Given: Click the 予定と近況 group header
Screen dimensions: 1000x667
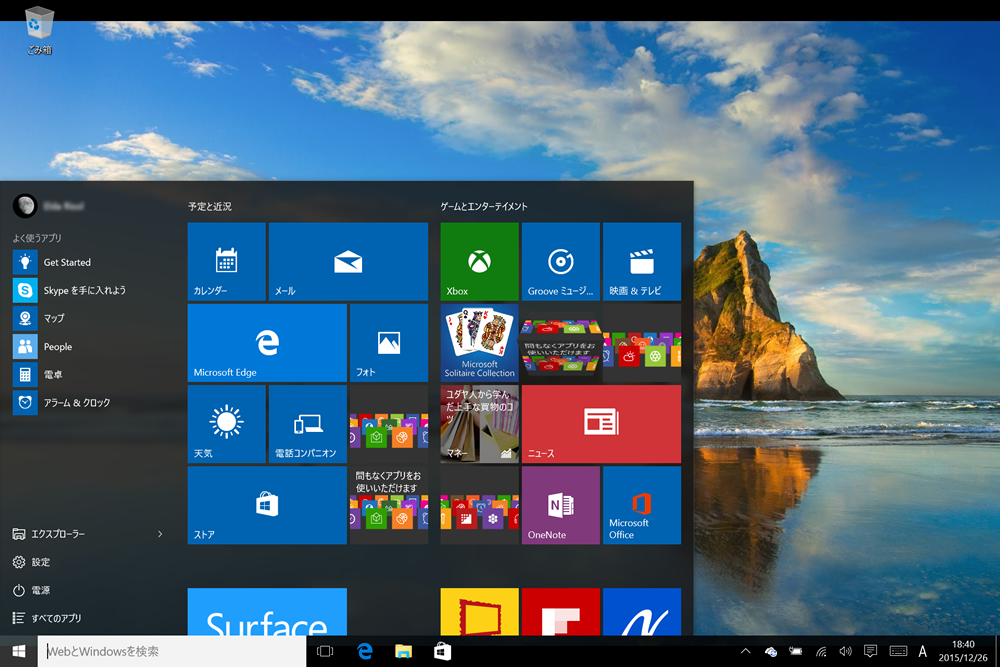Looking at the screenshot, I should pyautogui.click(x=210, y=207).
